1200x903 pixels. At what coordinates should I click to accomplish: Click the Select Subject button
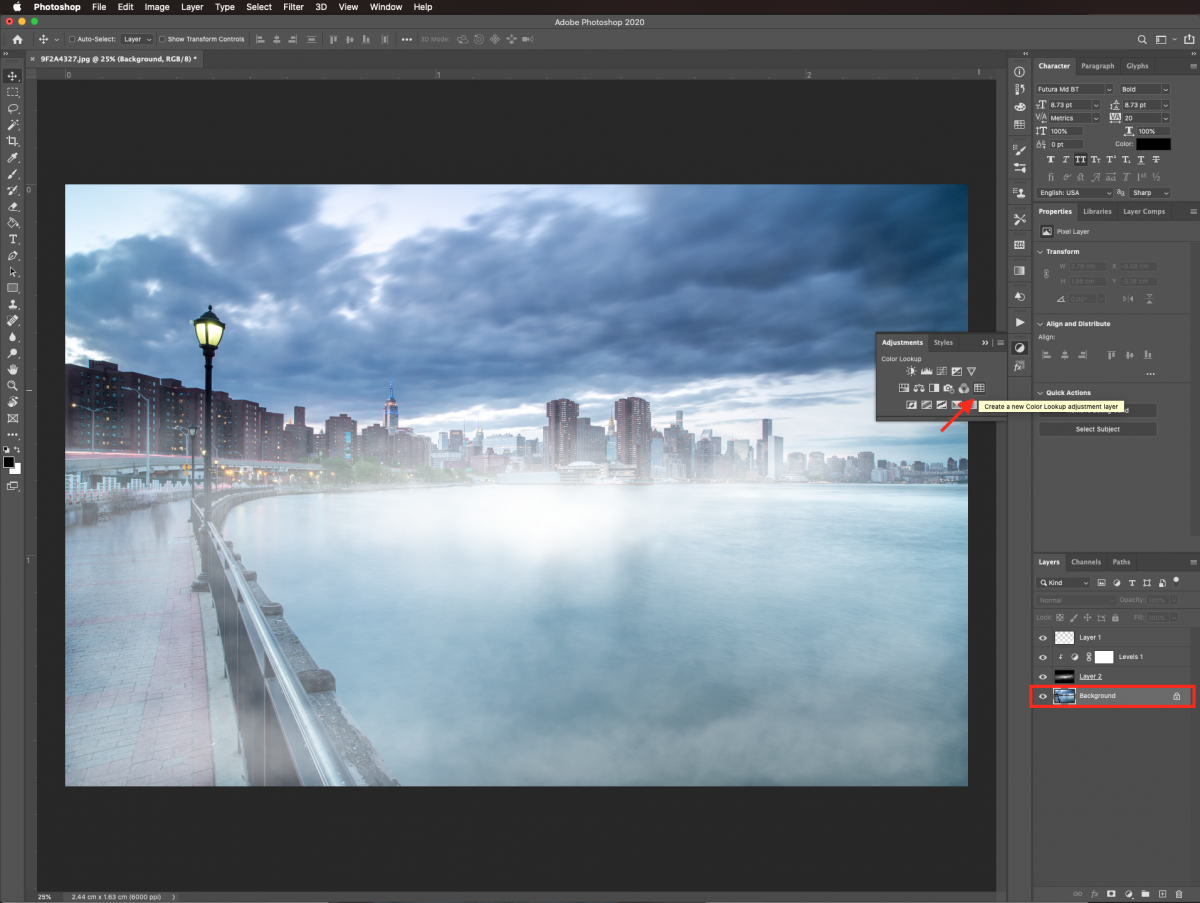[x=1097, y=429]
